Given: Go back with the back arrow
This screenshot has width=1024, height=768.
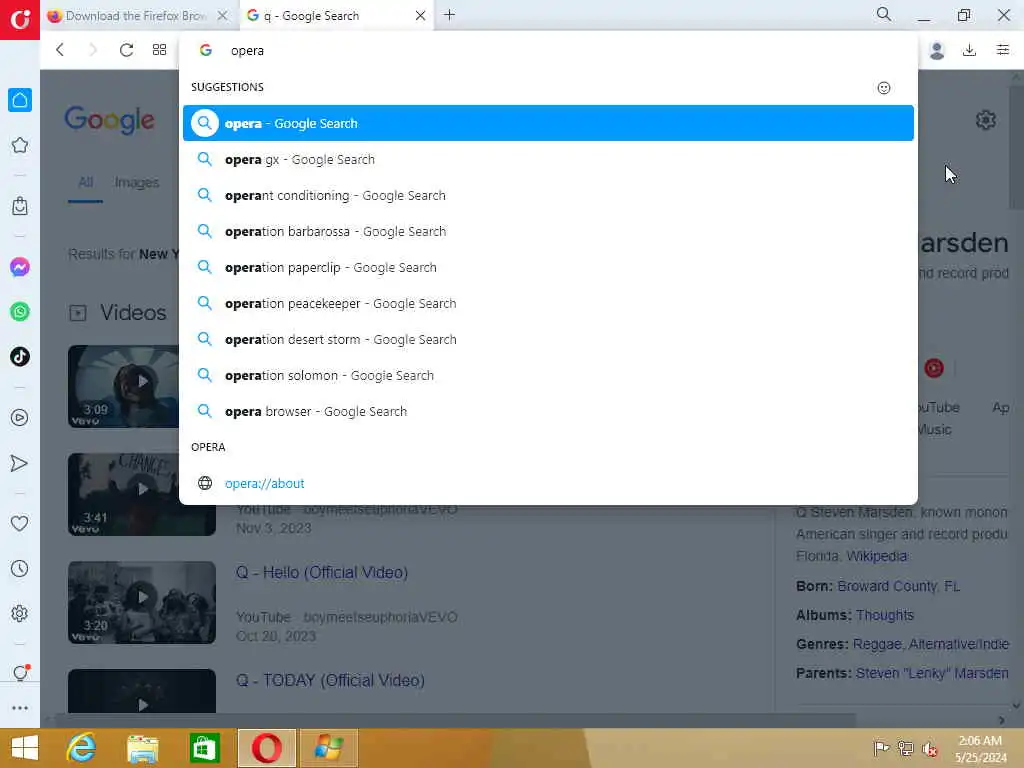Looking at the screenshot, I should coord(60,50).
